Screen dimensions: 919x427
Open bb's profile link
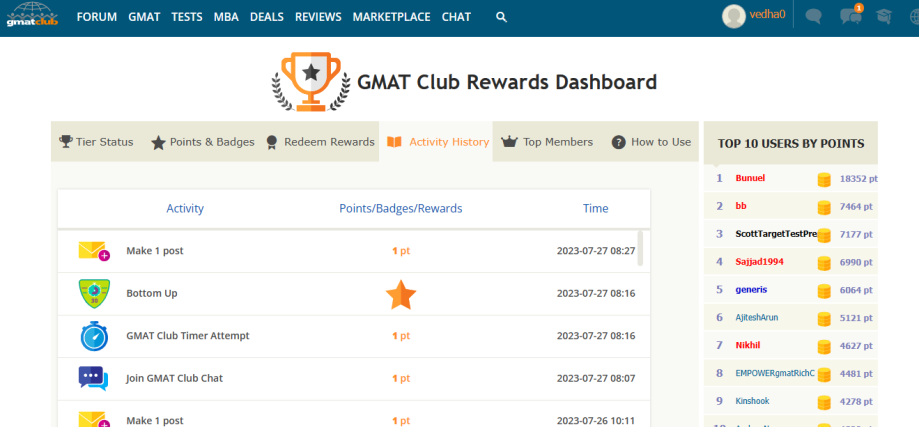[x=741, y=206]
